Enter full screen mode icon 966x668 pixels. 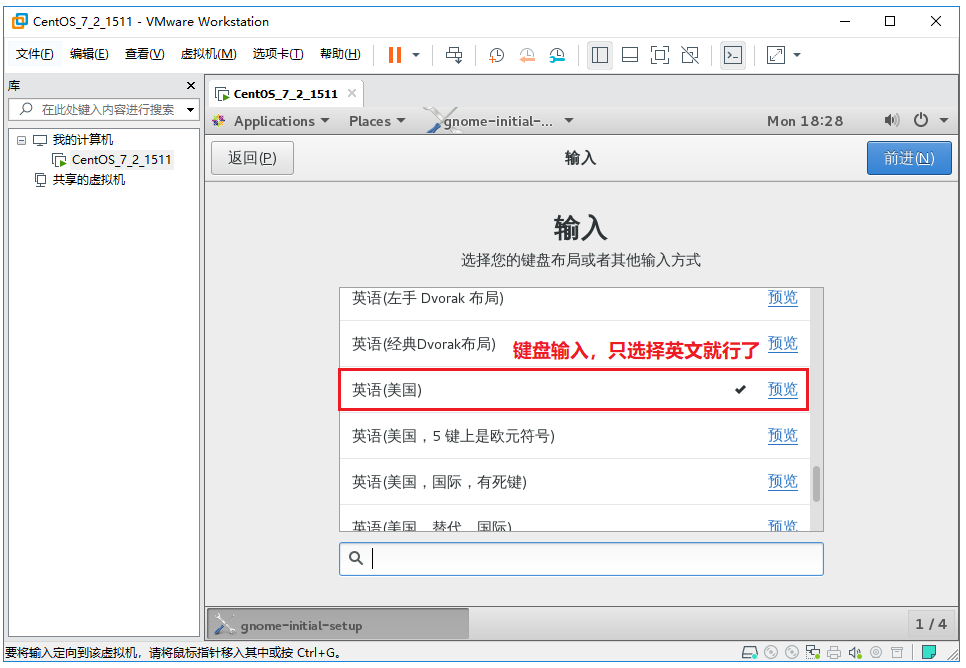[x=660, y=55]
